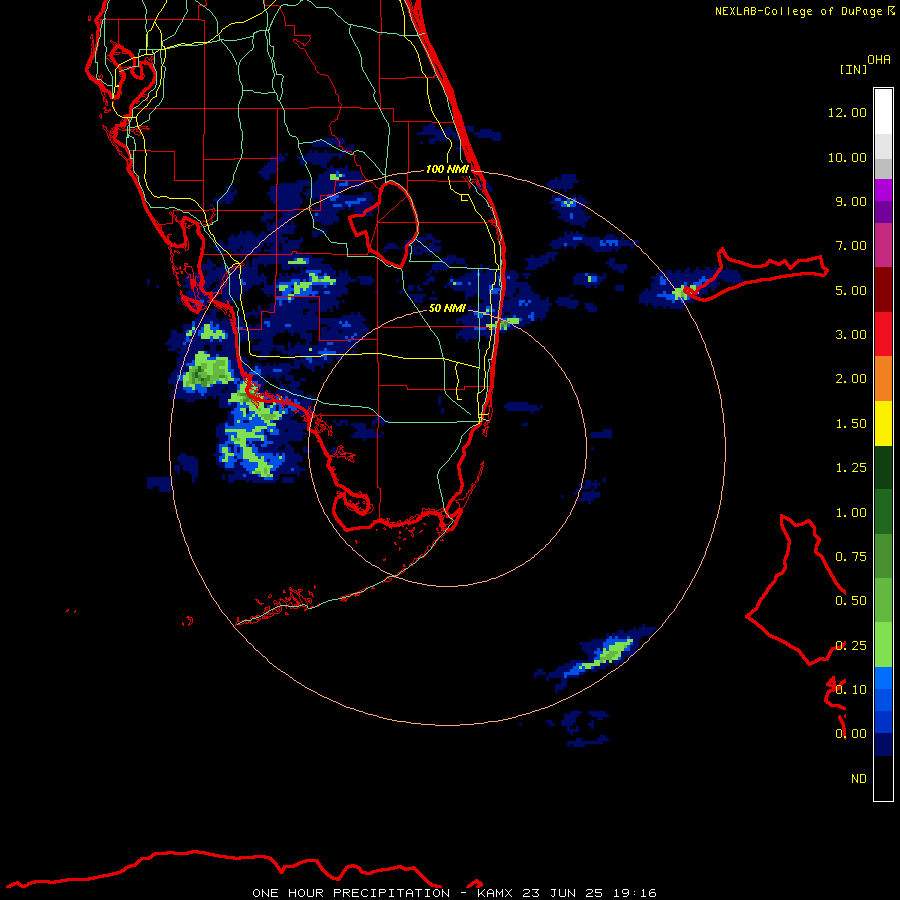The width and height of the screenshot is (900, 900).
Task: Click the OHA product code label
Action: coord(879,60)
